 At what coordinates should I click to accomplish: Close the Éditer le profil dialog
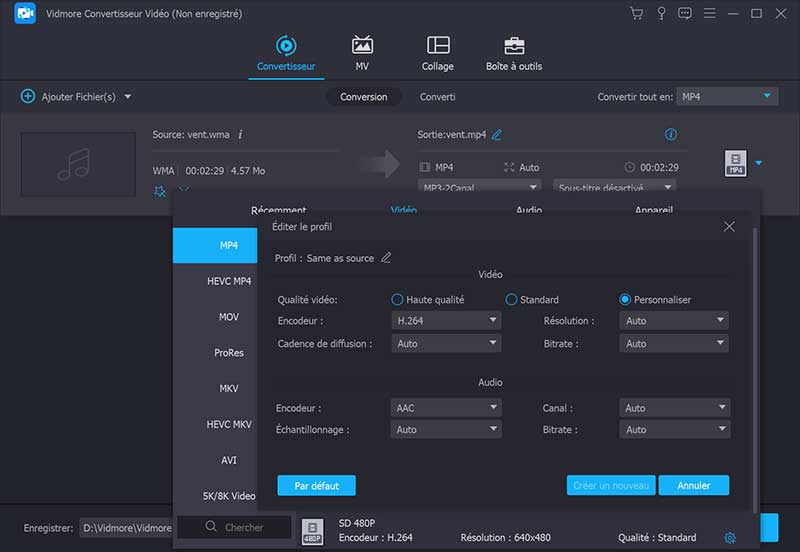[x=729, y=227]
